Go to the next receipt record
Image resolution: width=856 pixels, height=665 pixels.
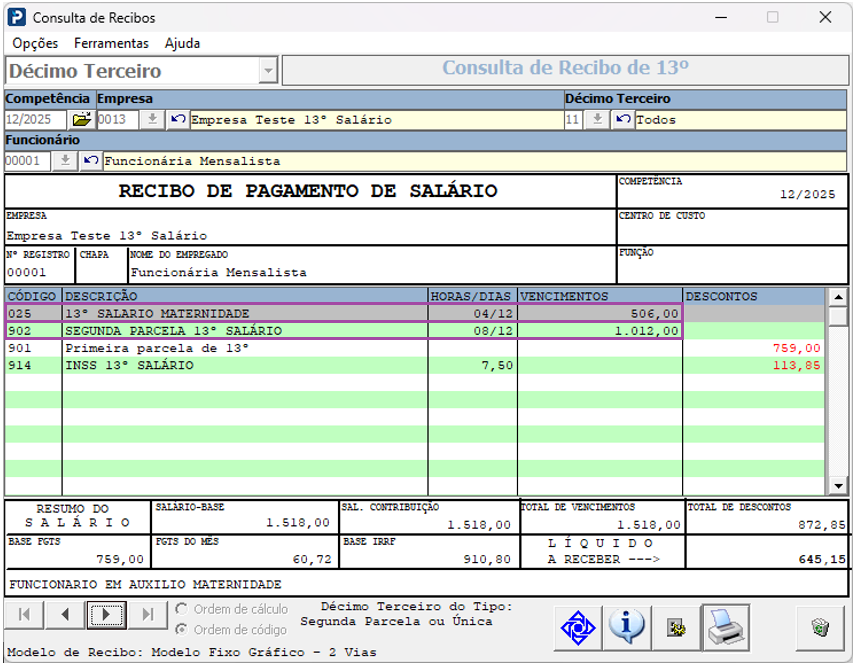[x=106, y=614]
